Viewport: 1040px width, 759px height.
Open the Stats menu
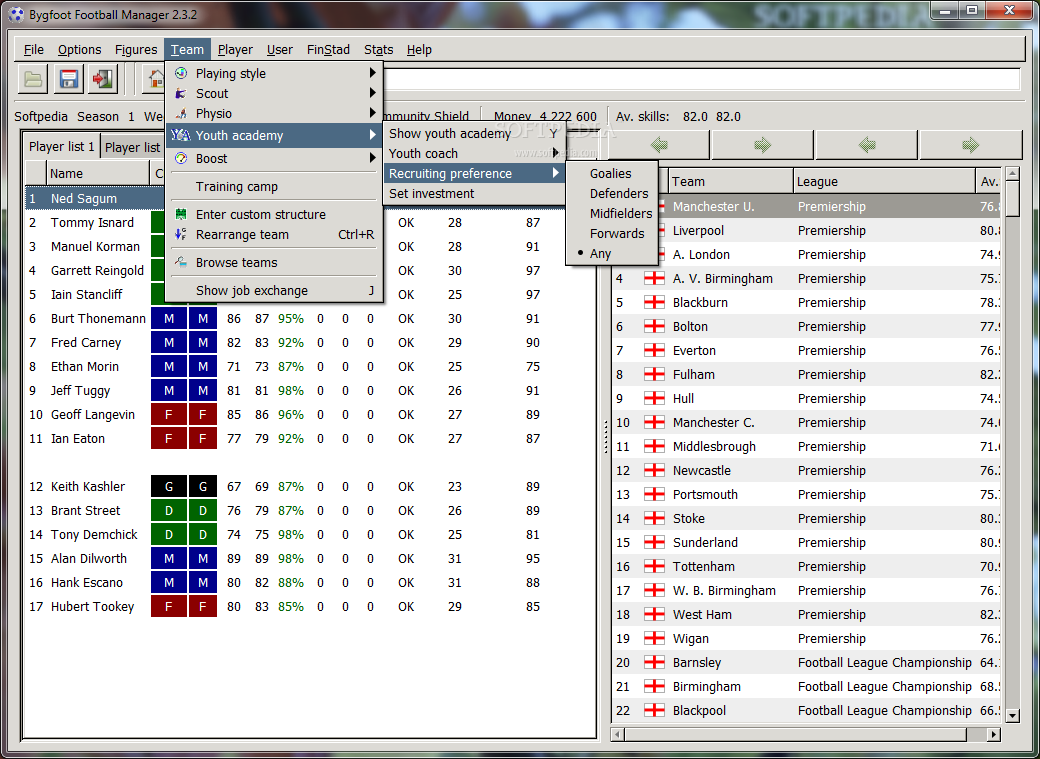click(379, 50)
